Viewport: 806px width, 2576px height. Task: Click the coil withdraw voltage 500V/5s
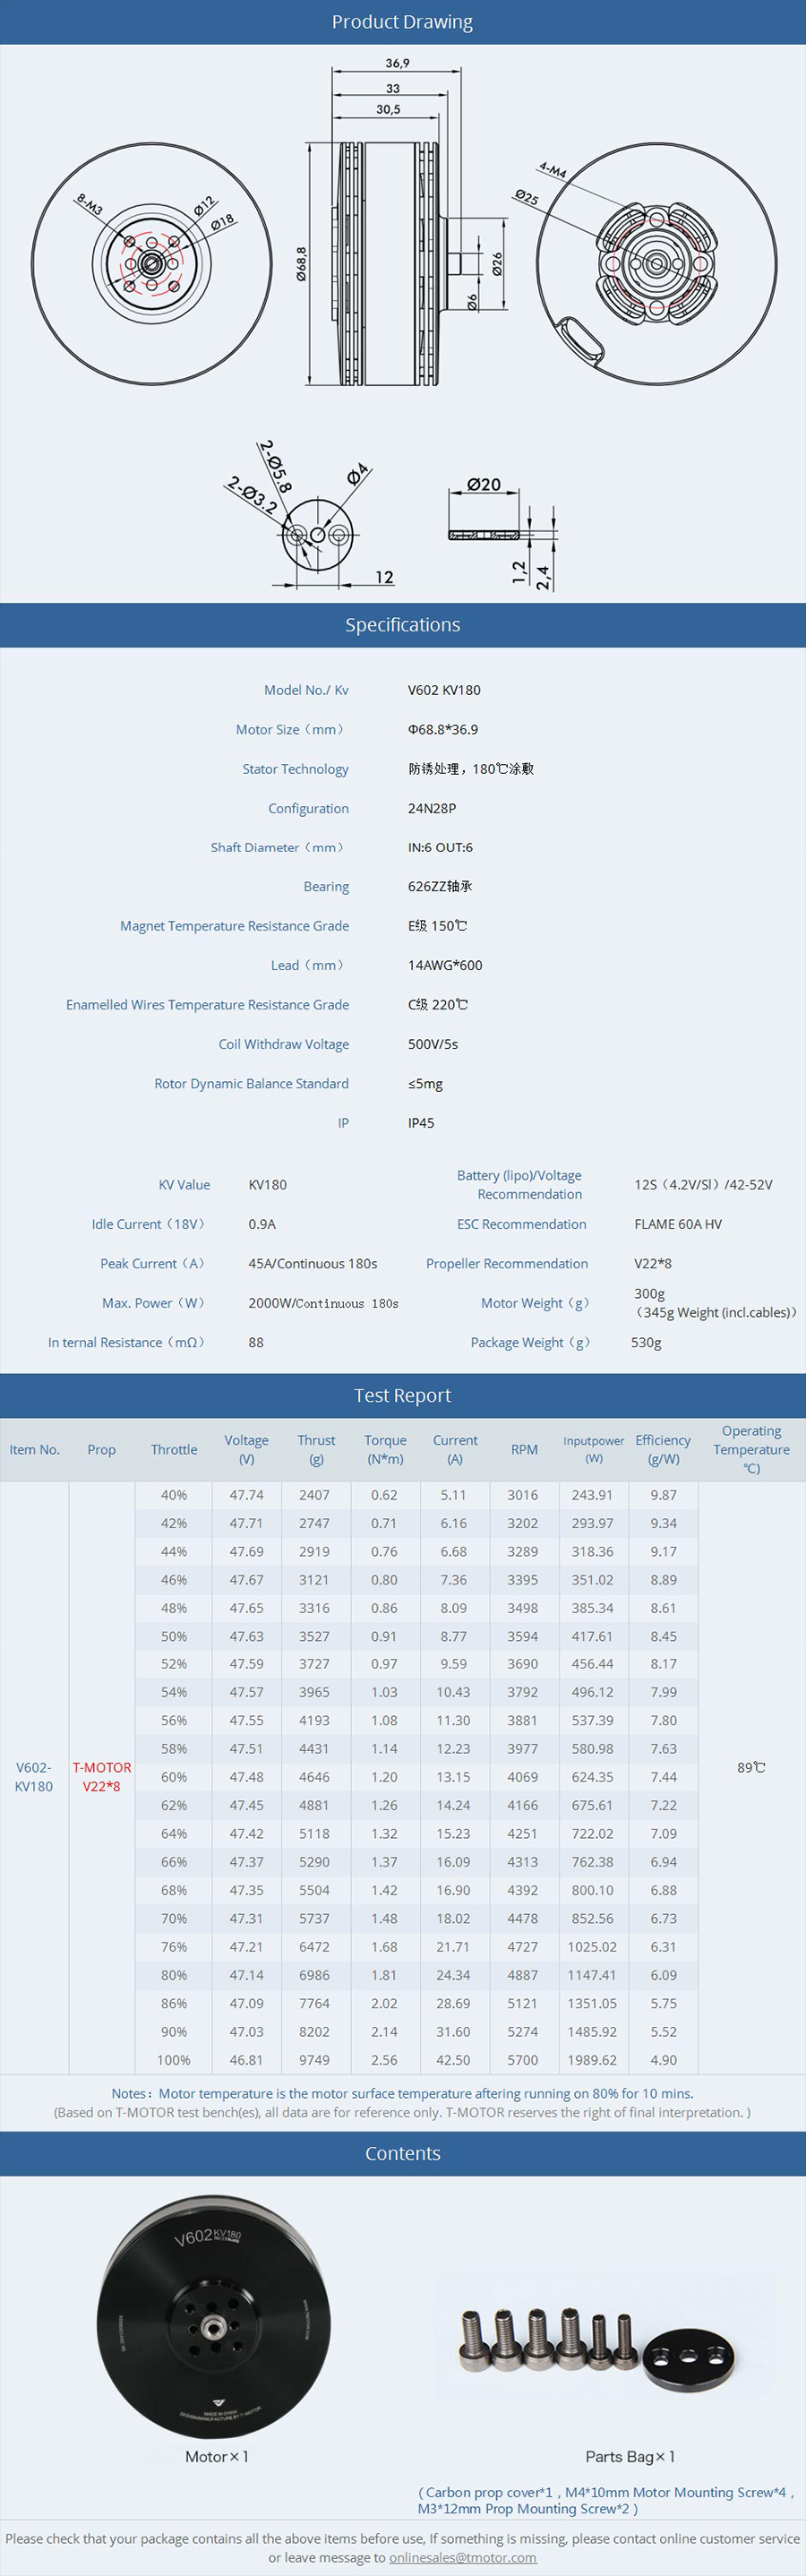tap(433, 1044)
